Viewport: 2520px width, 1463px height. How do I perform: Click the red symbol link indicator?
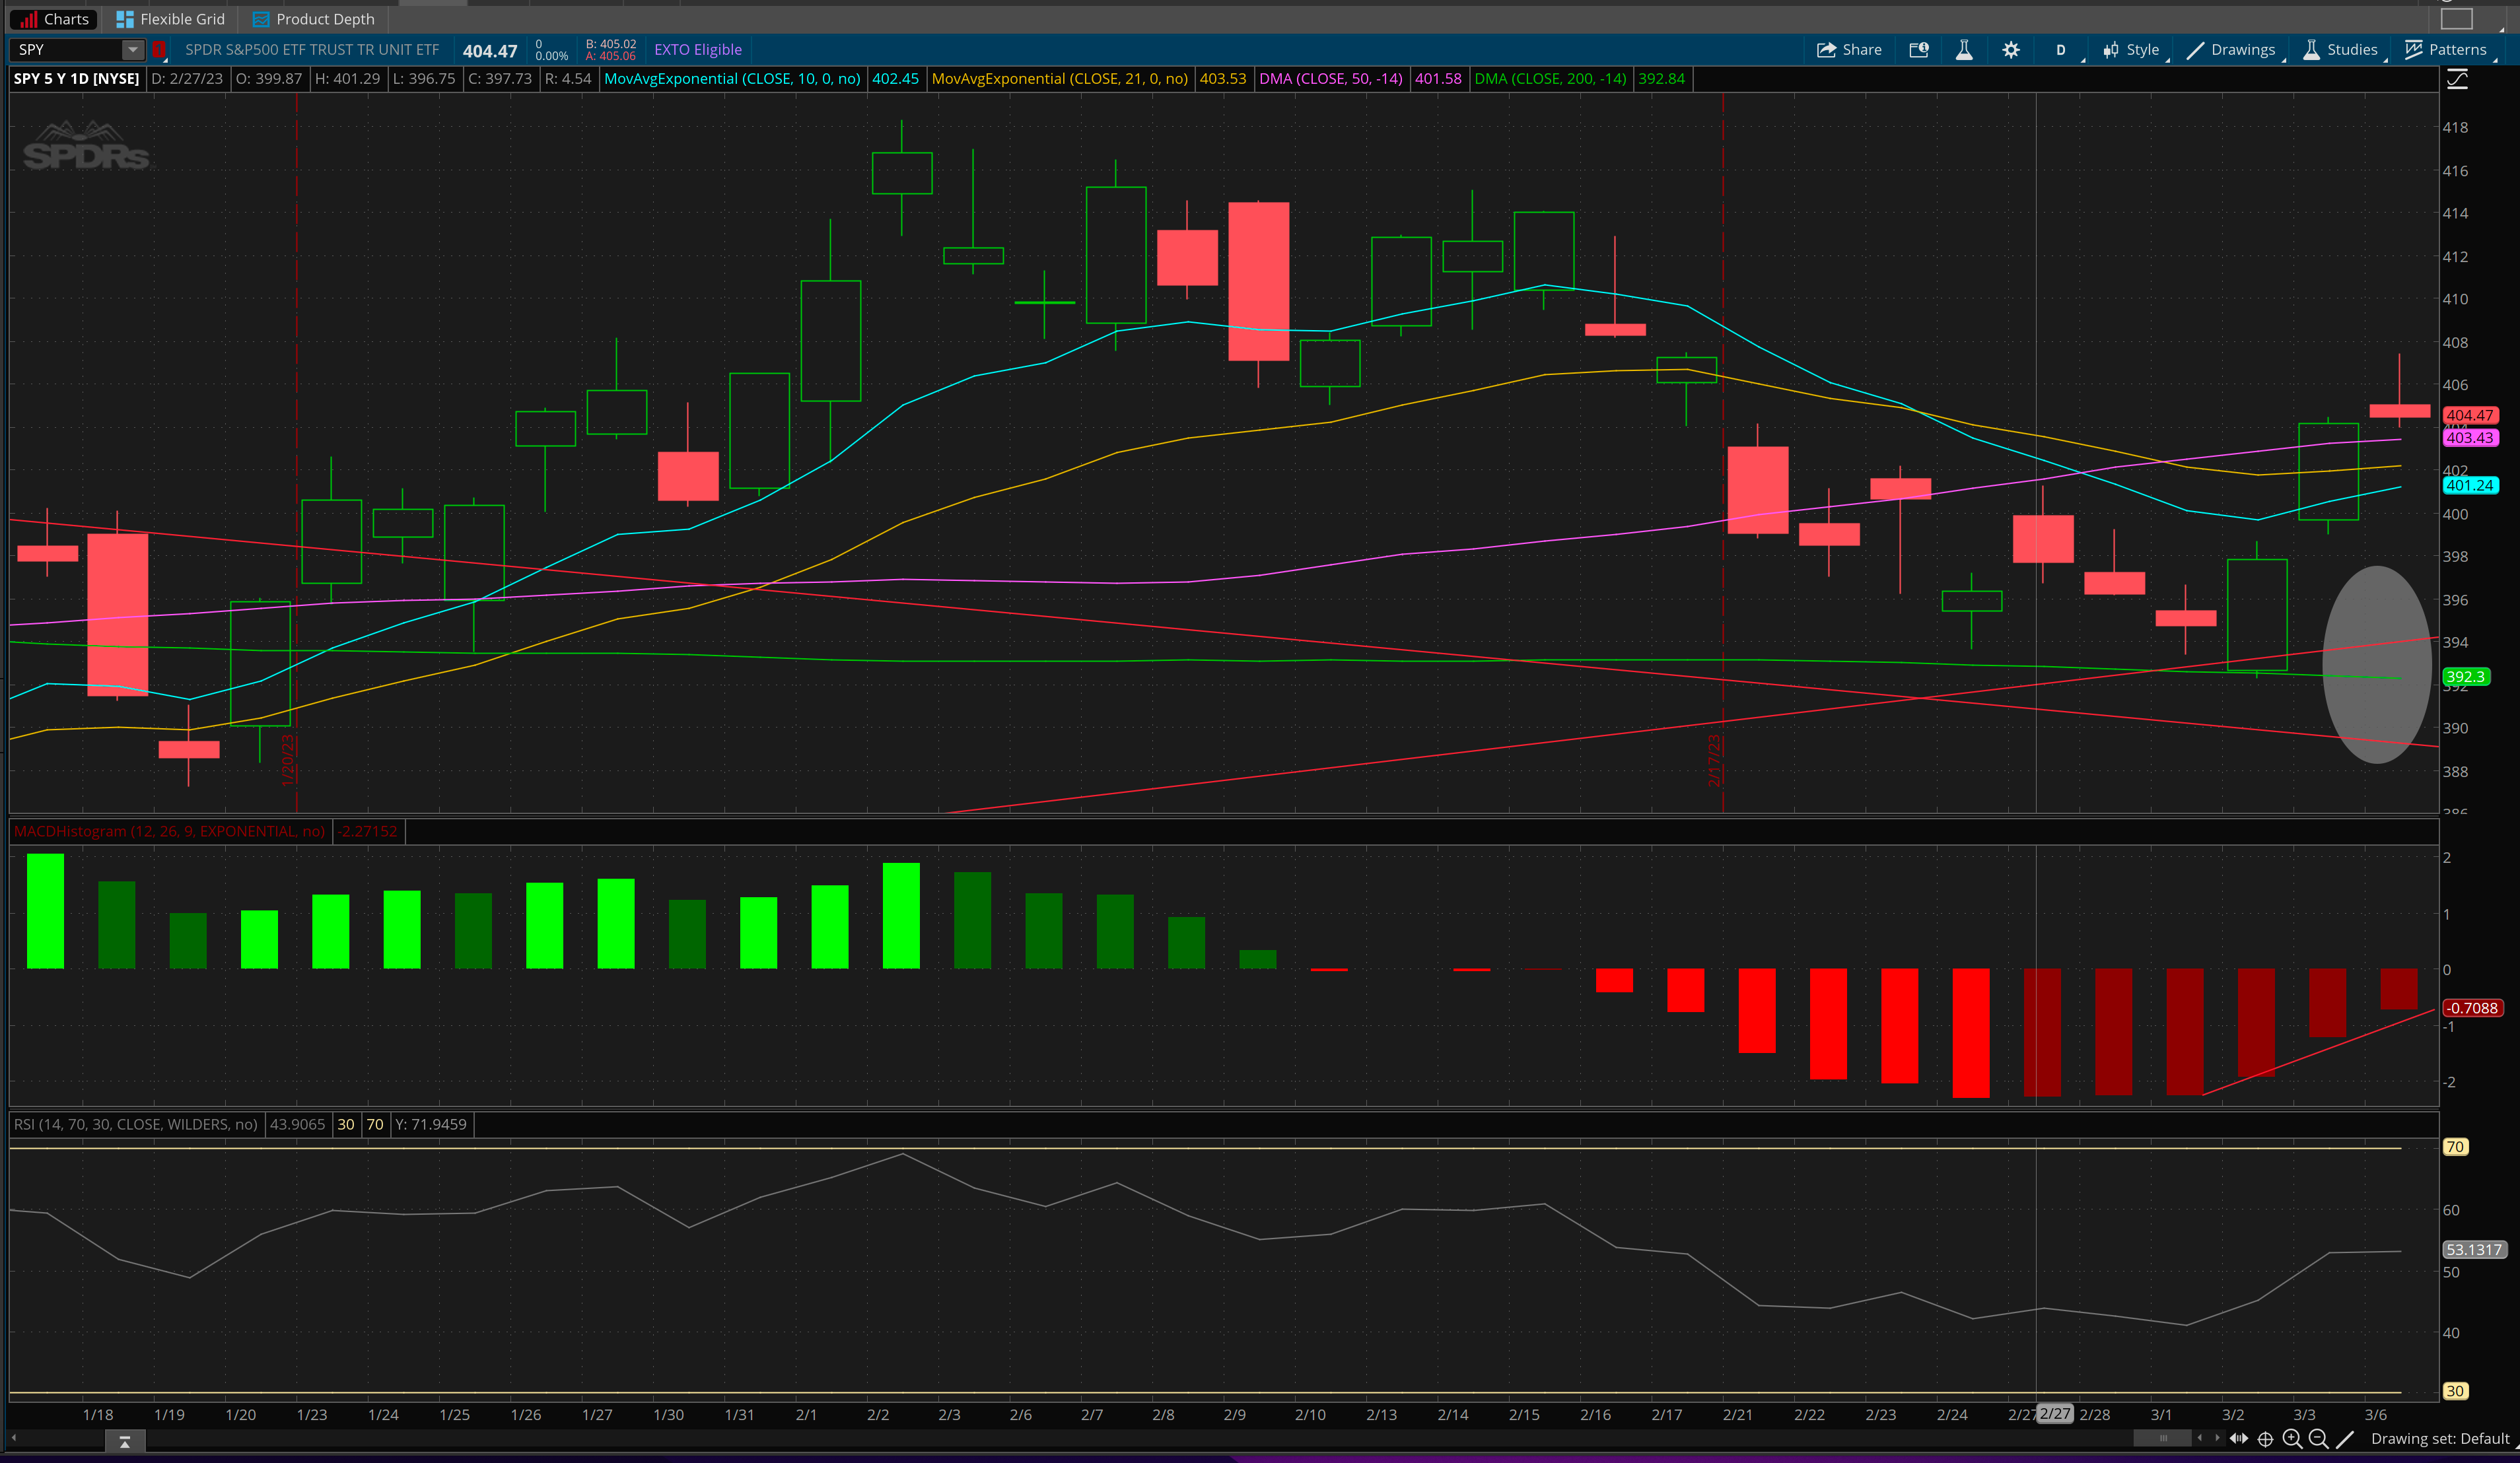pos(159,50)
